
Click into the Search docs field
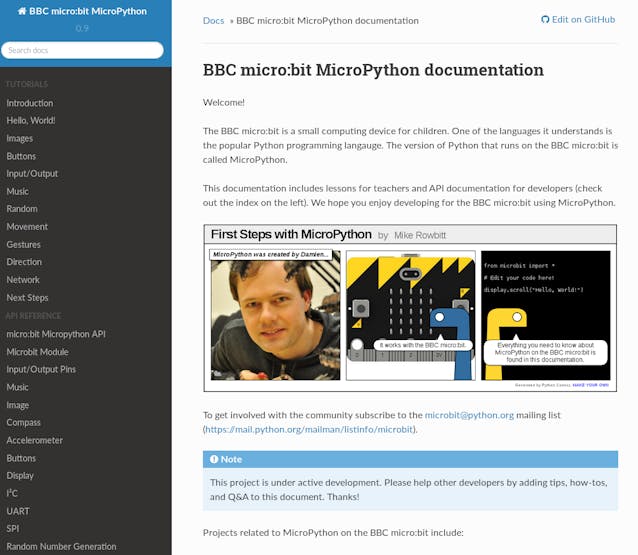click(x=82, y=50)
